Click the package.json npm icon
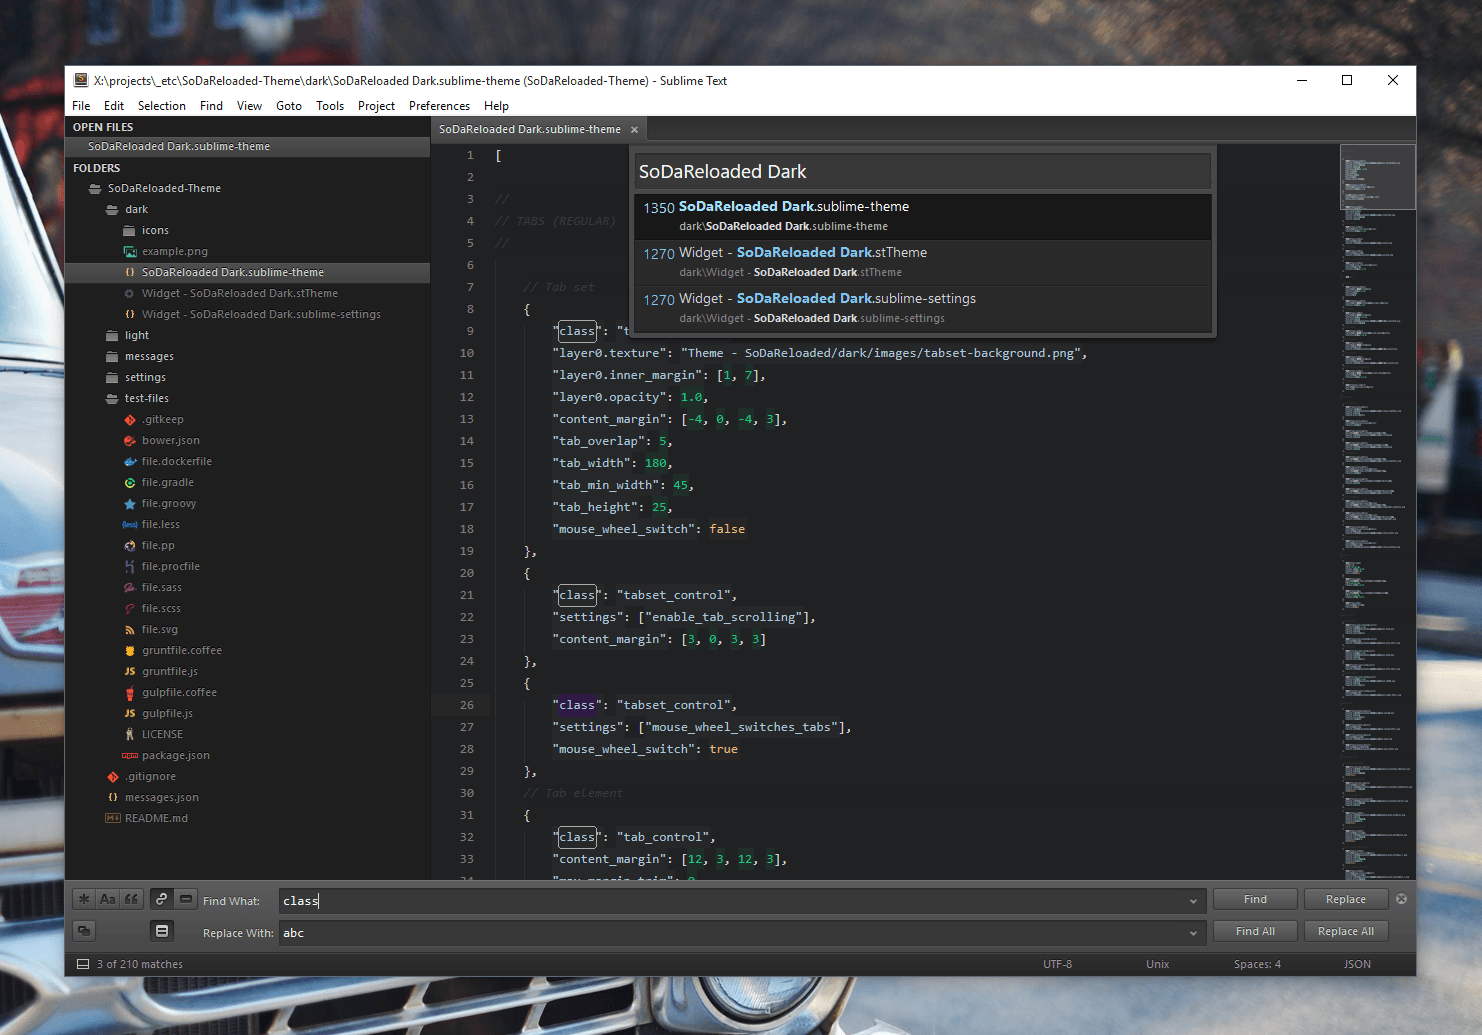Viewport: 1482px width, 1035px height. (x=130, y=756)
